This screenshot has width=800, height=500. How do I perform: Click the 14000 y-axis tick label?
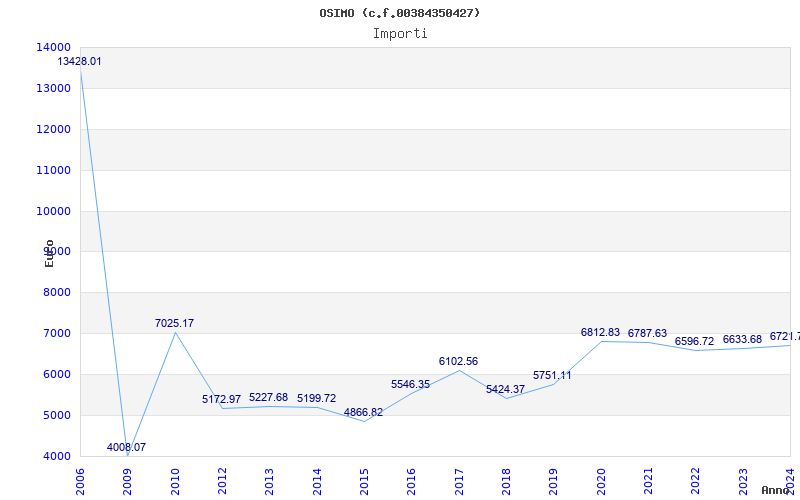[53, 47]
